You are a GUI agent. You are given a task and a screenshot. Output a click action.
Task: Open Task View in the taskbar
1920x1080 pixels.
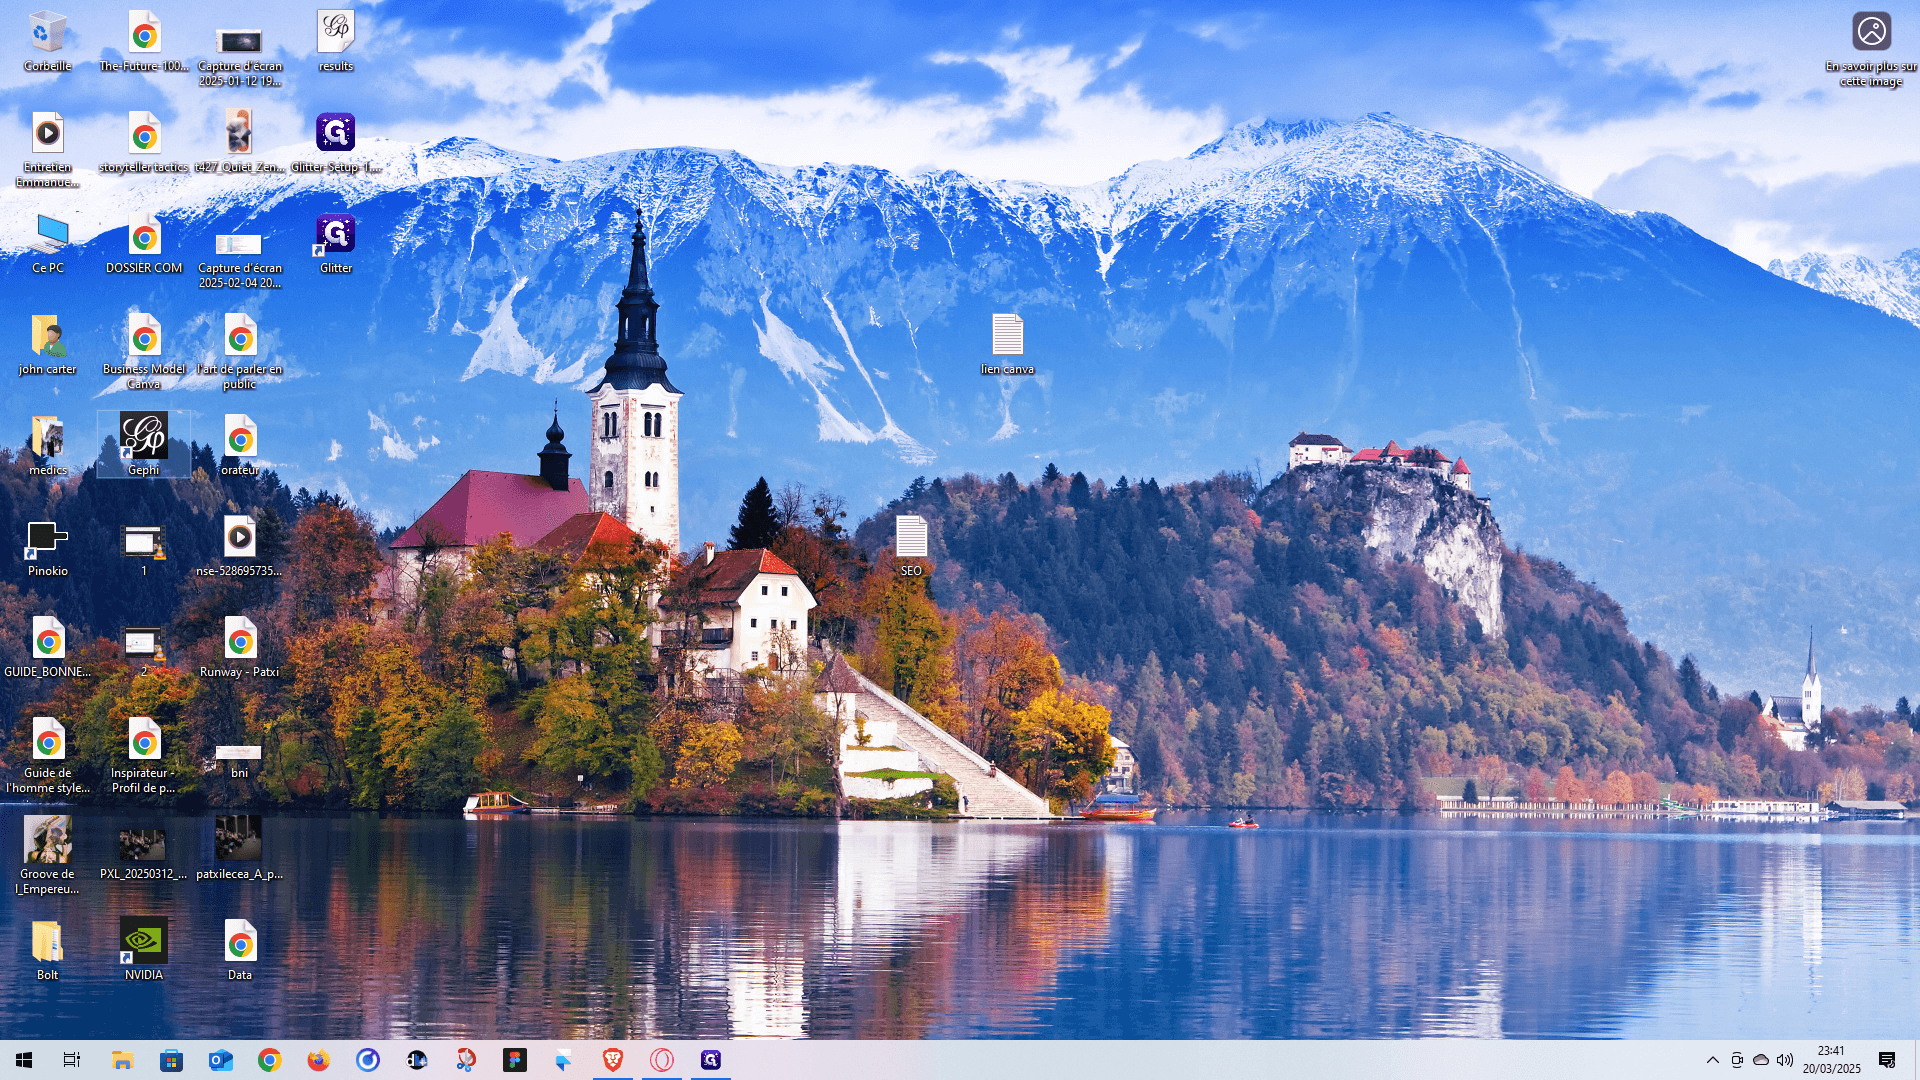(x=72, y=1060)
